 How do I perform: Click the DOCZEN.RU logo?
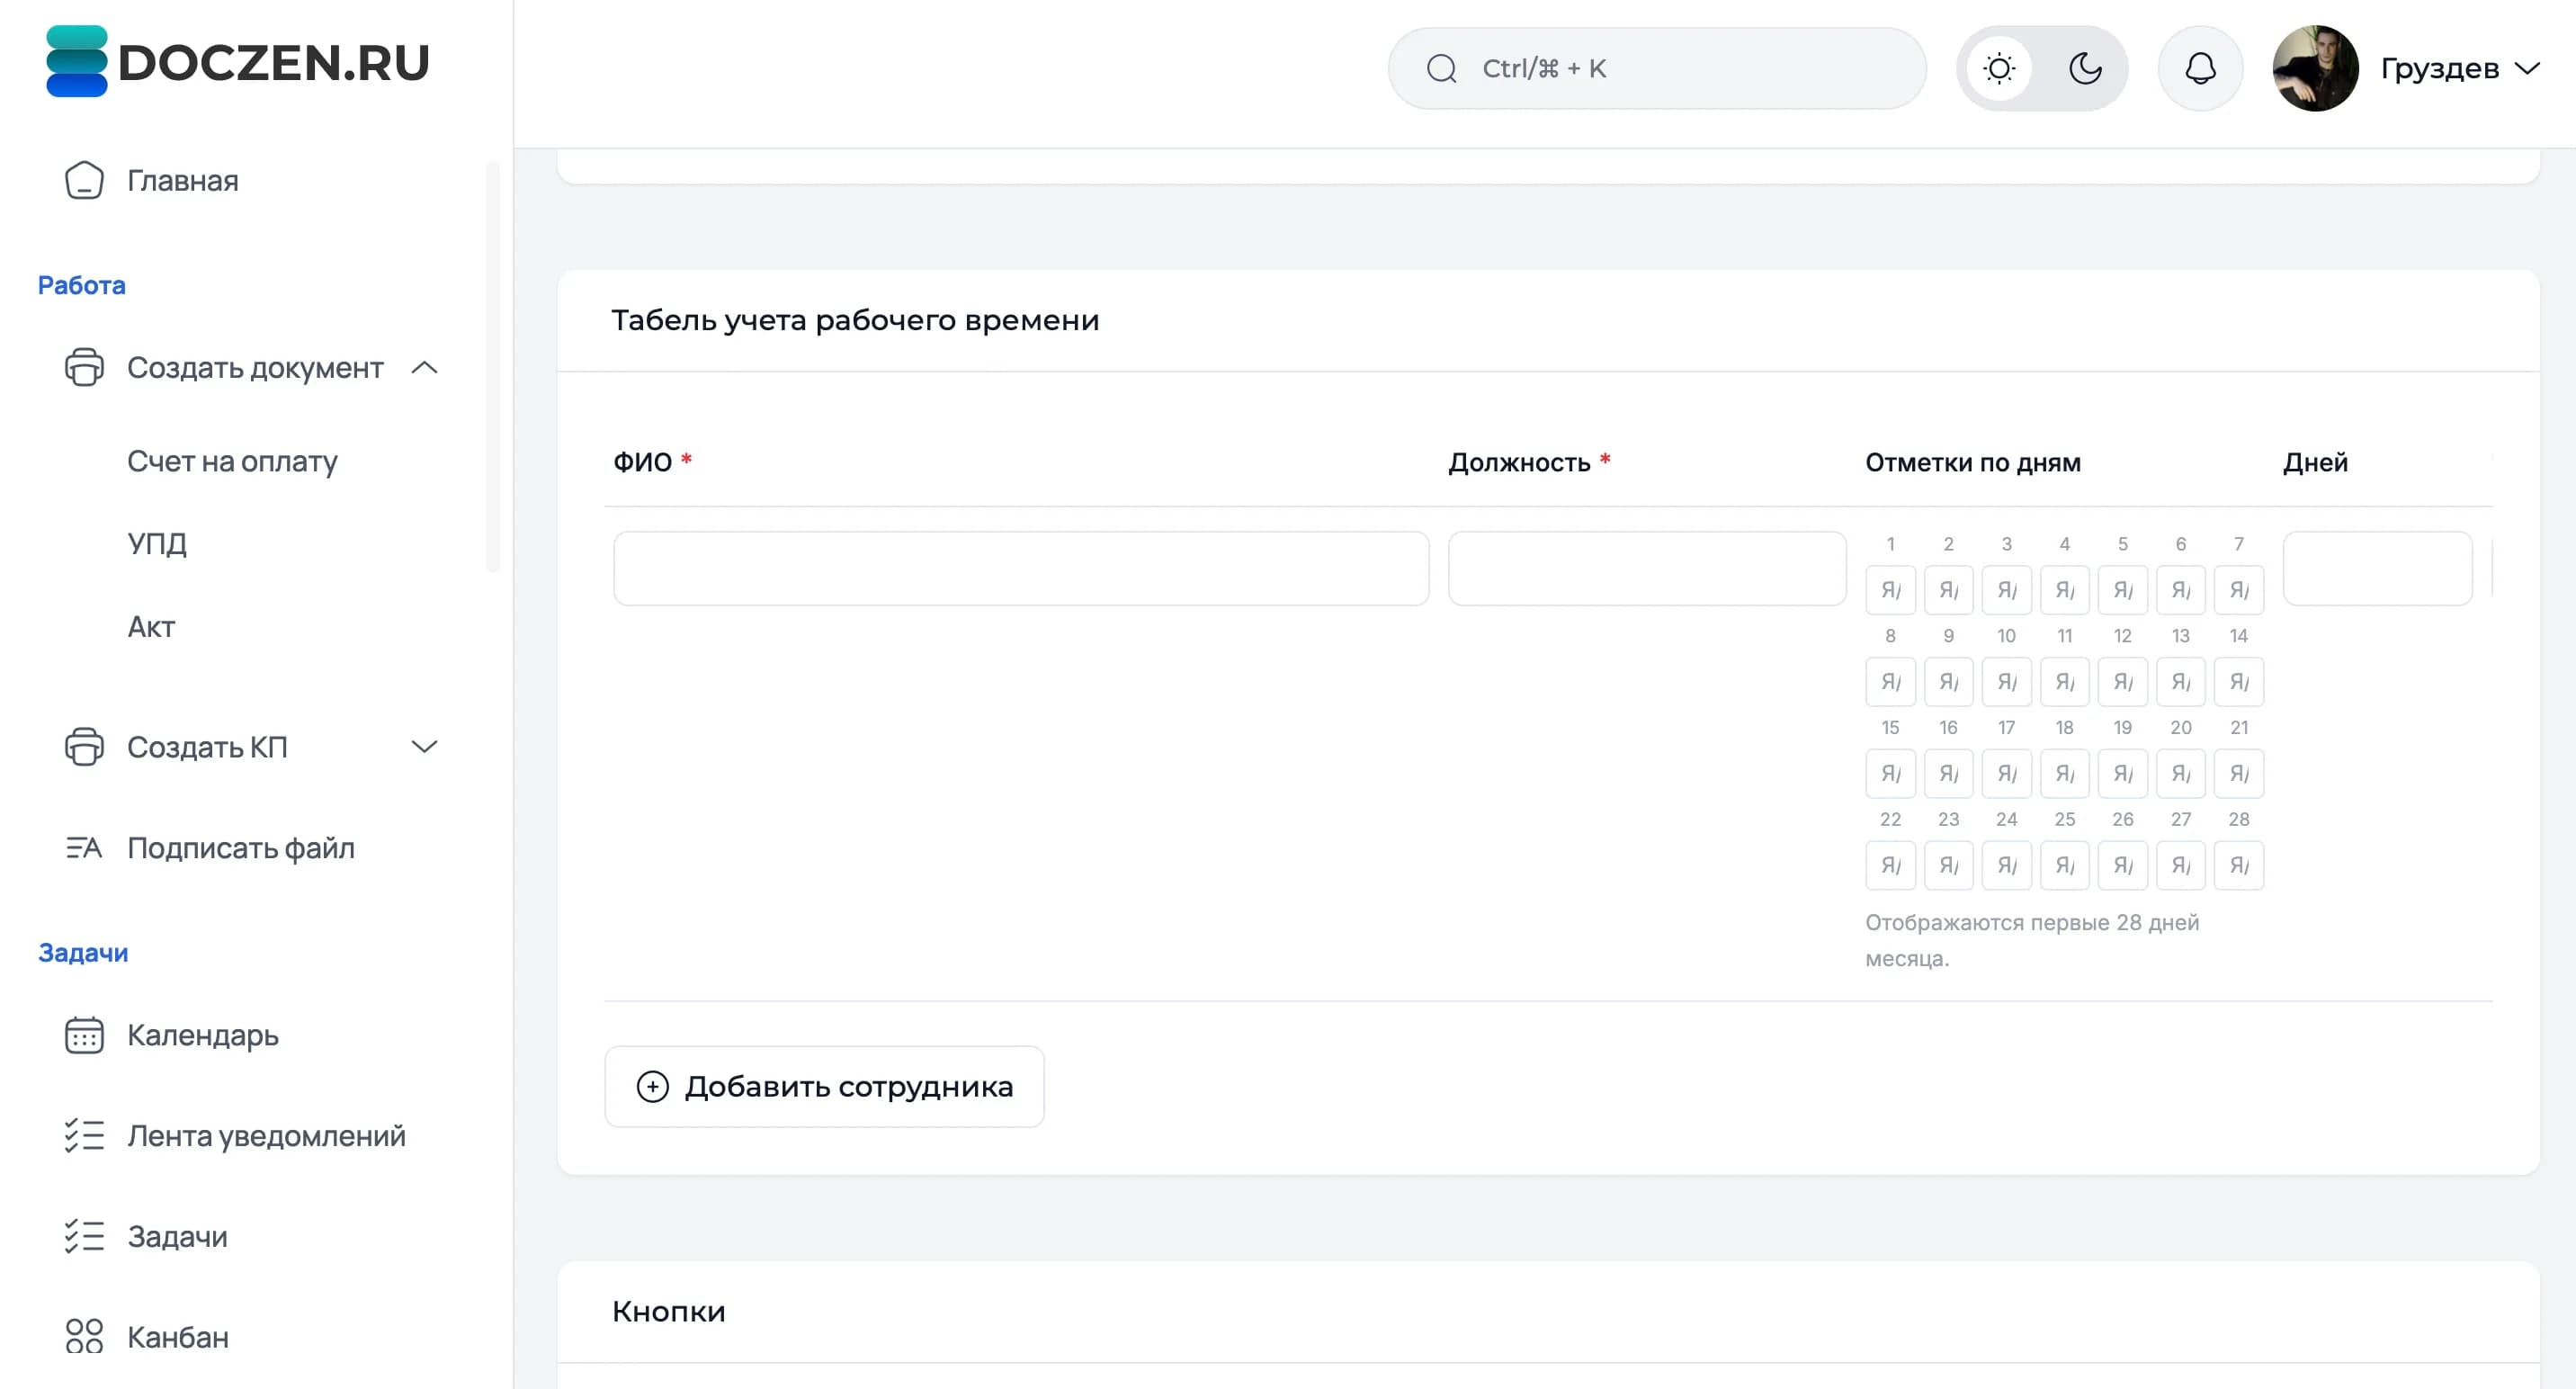tap(238, 62)
